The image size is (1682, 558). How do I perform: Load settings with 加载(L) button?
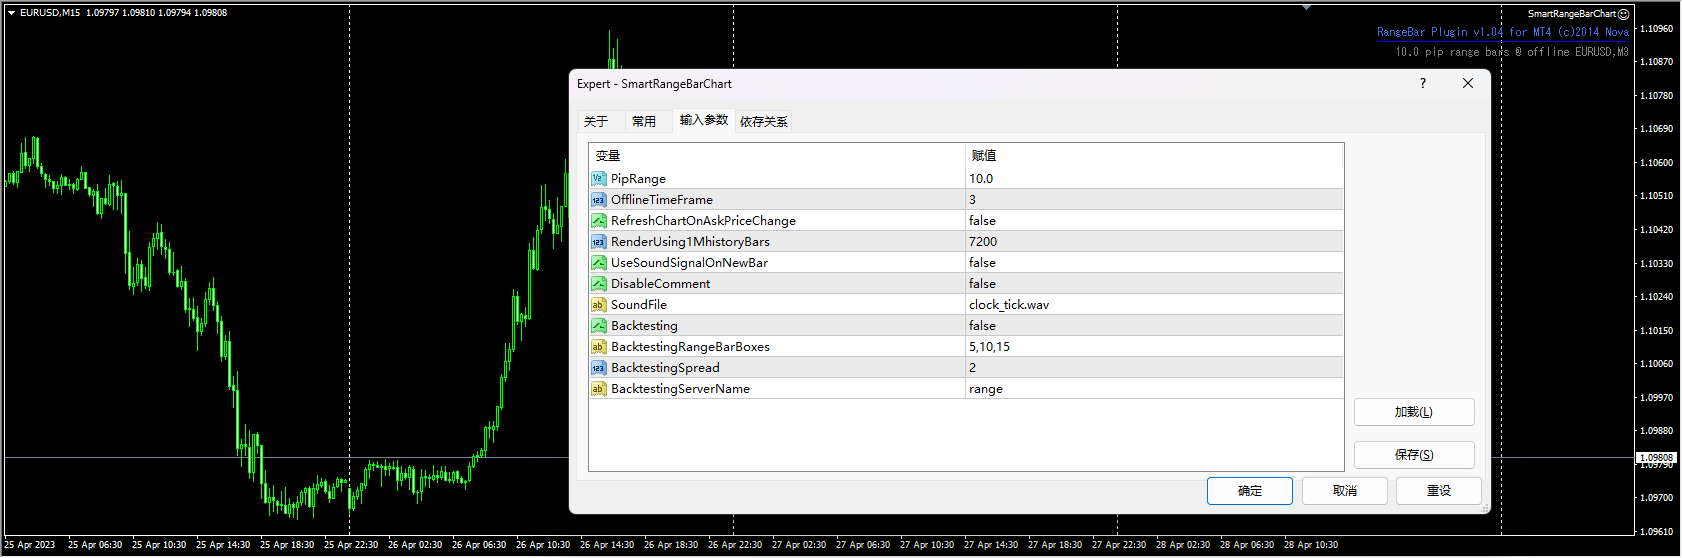(1413, 412)
